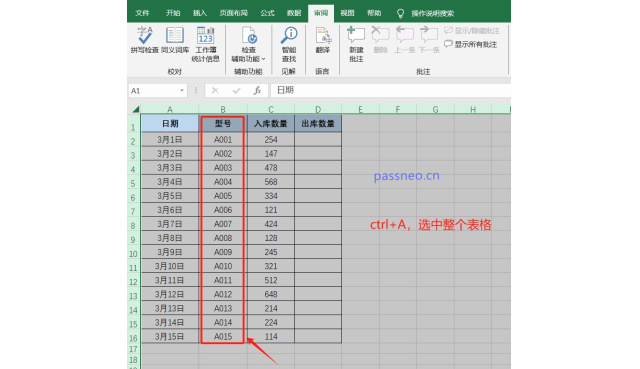This screenshot has width=640, height=369.
Task: Click the cancel X in formula bar
Action: [215, 90]
